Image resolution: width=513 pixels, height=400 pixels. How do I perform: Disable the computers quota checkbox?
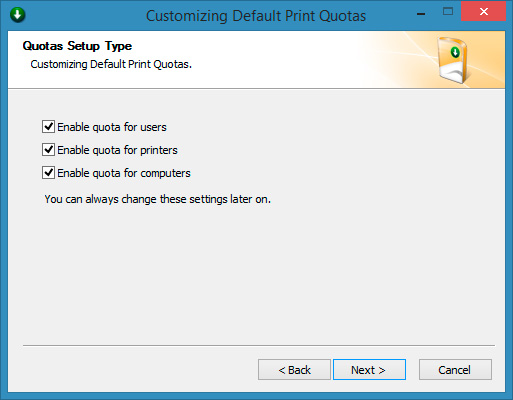click(48, 173)
